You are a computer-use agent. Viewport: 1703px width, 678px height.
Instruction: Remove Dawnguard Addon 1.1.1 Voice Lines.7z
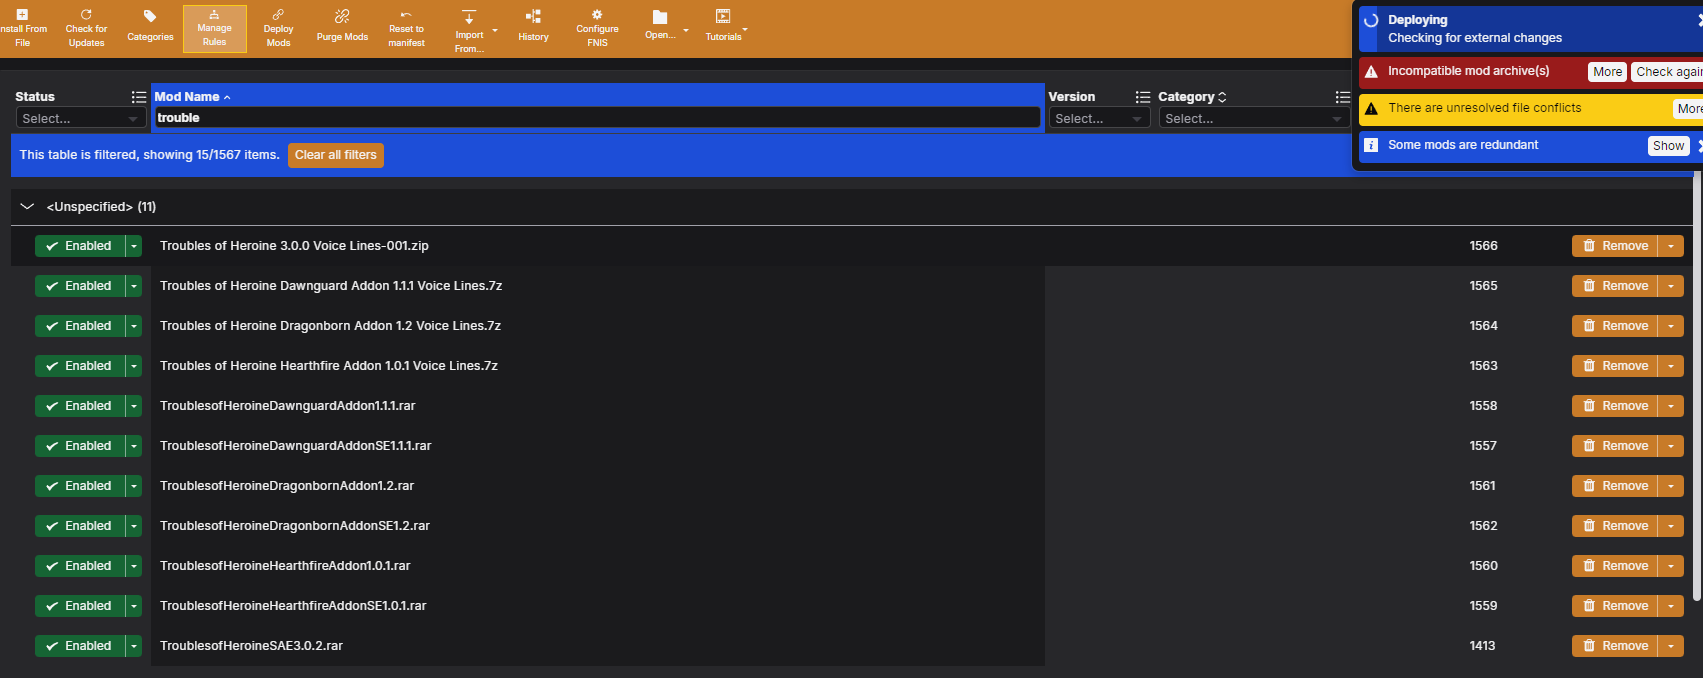(1615, 286)
